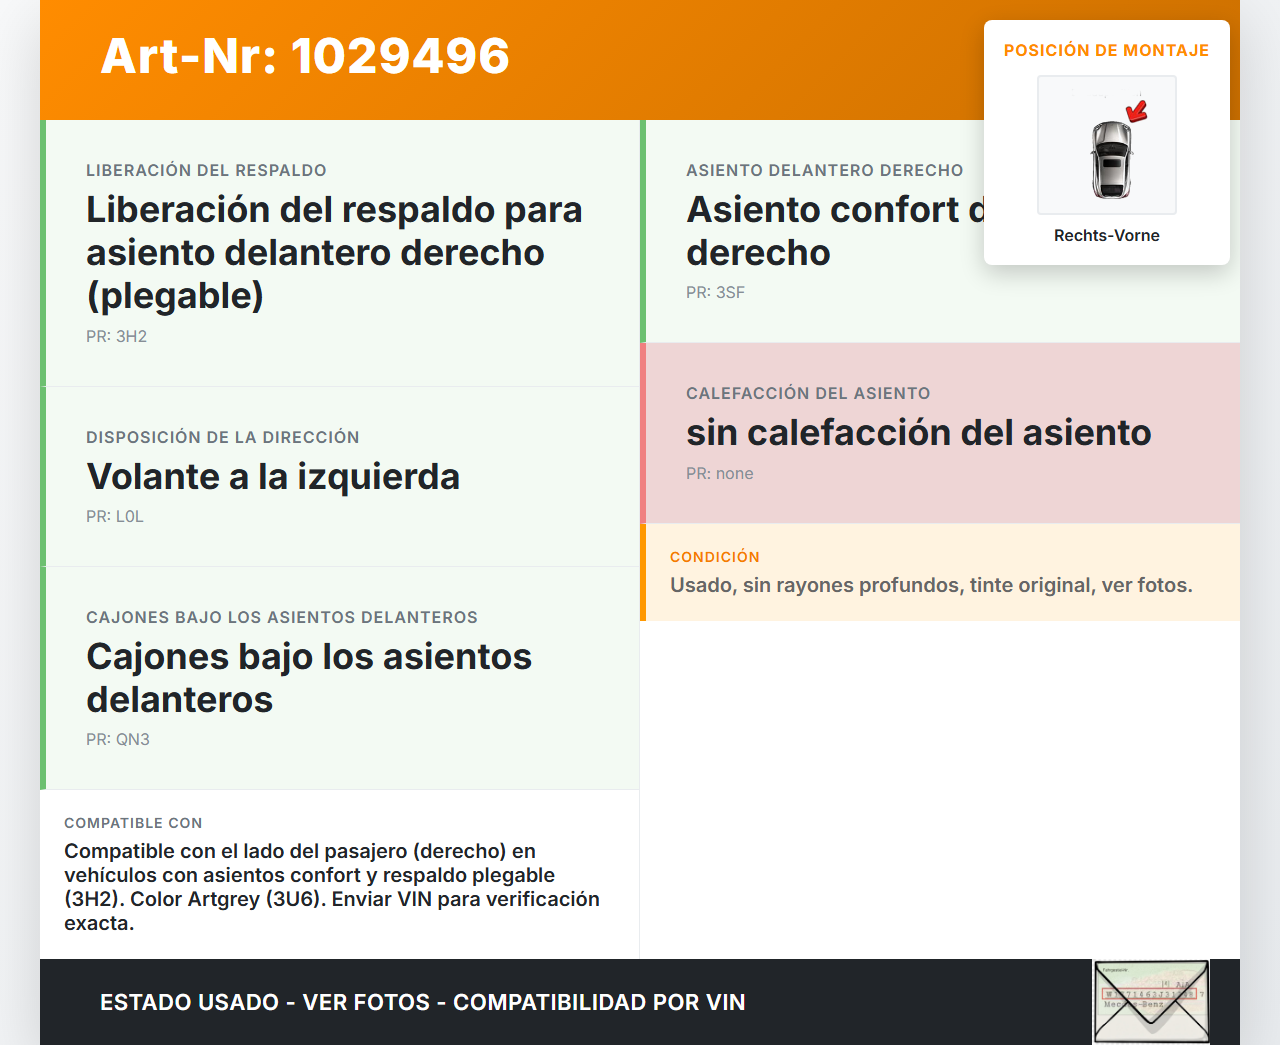1280x1046 pixels.
Task: Click the PR: 3H2 code
Action: (116, 337)
